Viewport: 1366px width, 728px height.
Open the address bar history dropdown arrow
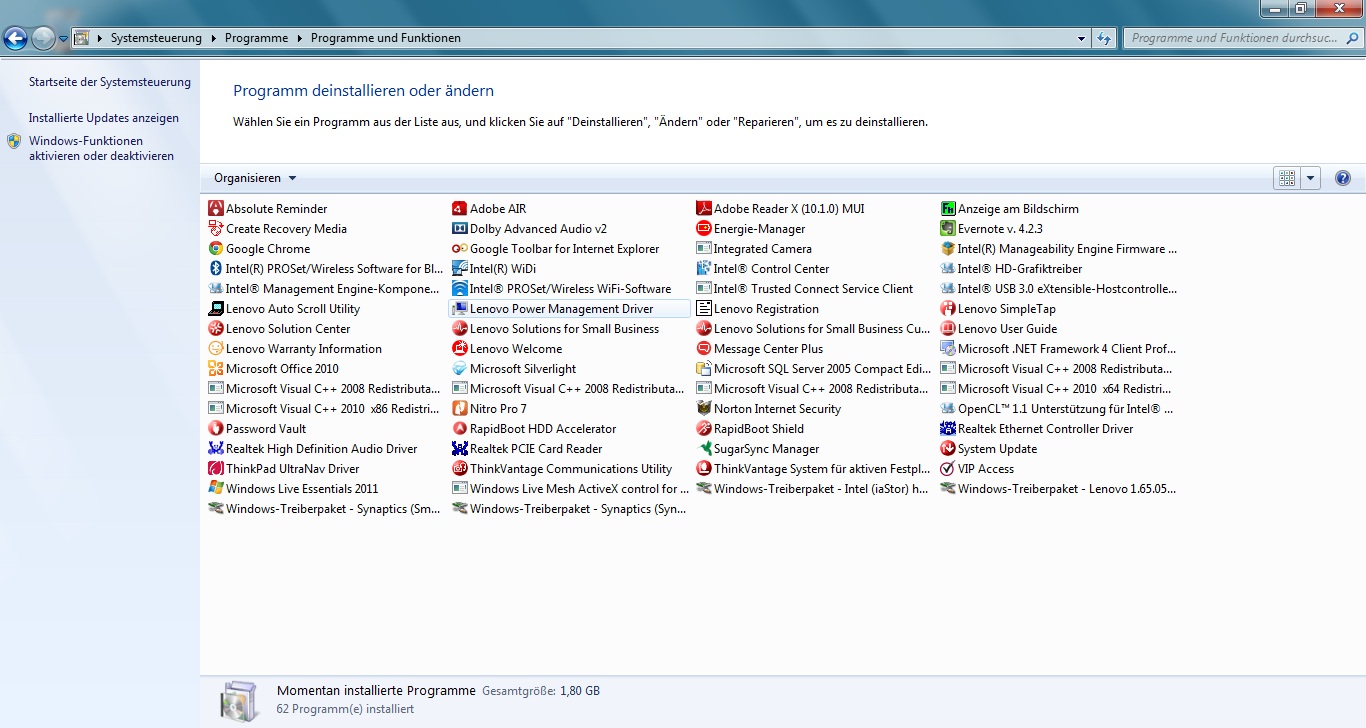[x=1081, y=38]
